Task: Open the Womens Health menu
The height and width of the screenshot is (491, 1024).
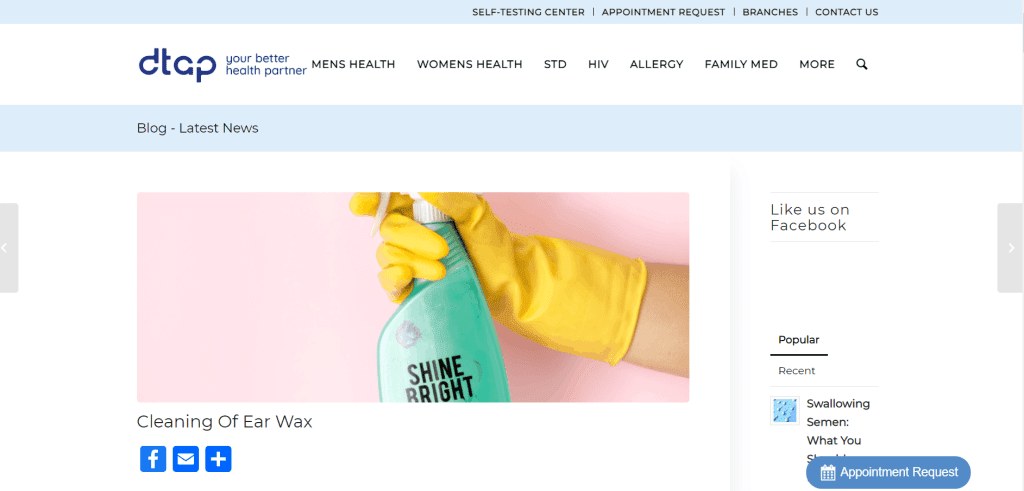Action: click(470, 64)
